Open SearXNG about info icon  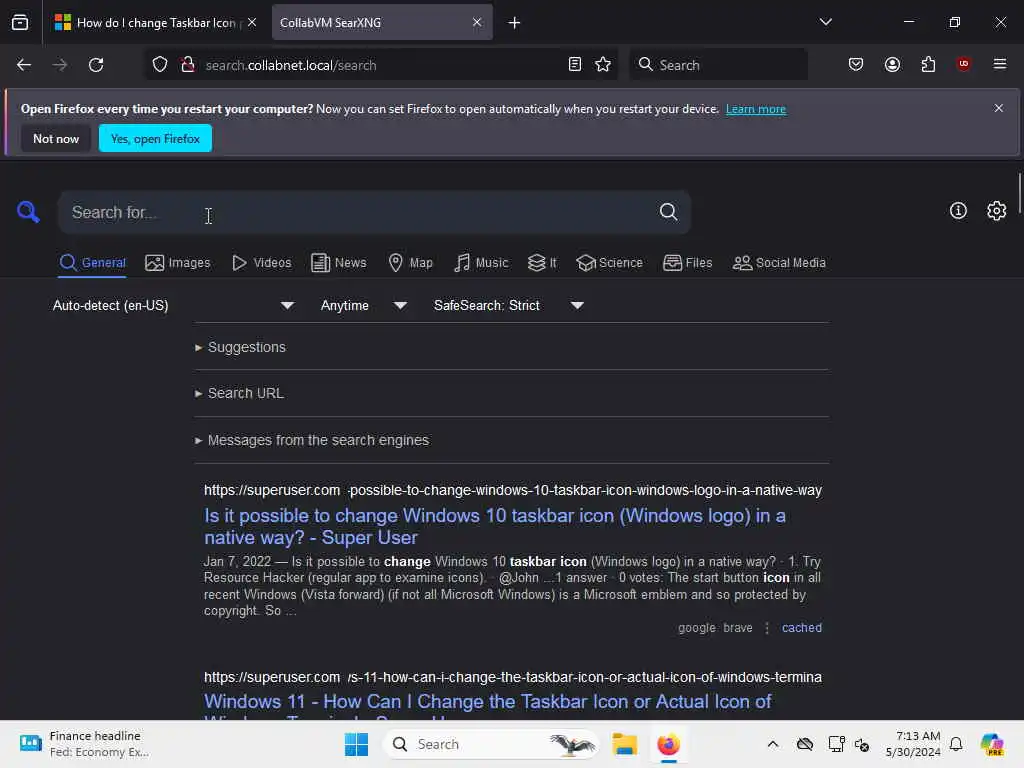coord(958,210)
